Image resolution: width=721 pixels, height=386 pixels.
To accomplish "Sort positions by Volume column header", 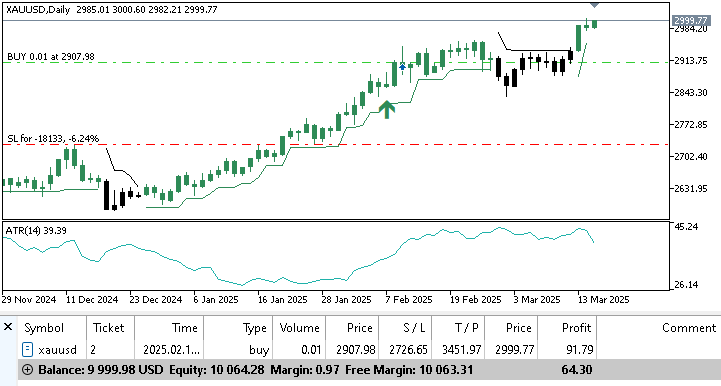I will tap(299, 328).
